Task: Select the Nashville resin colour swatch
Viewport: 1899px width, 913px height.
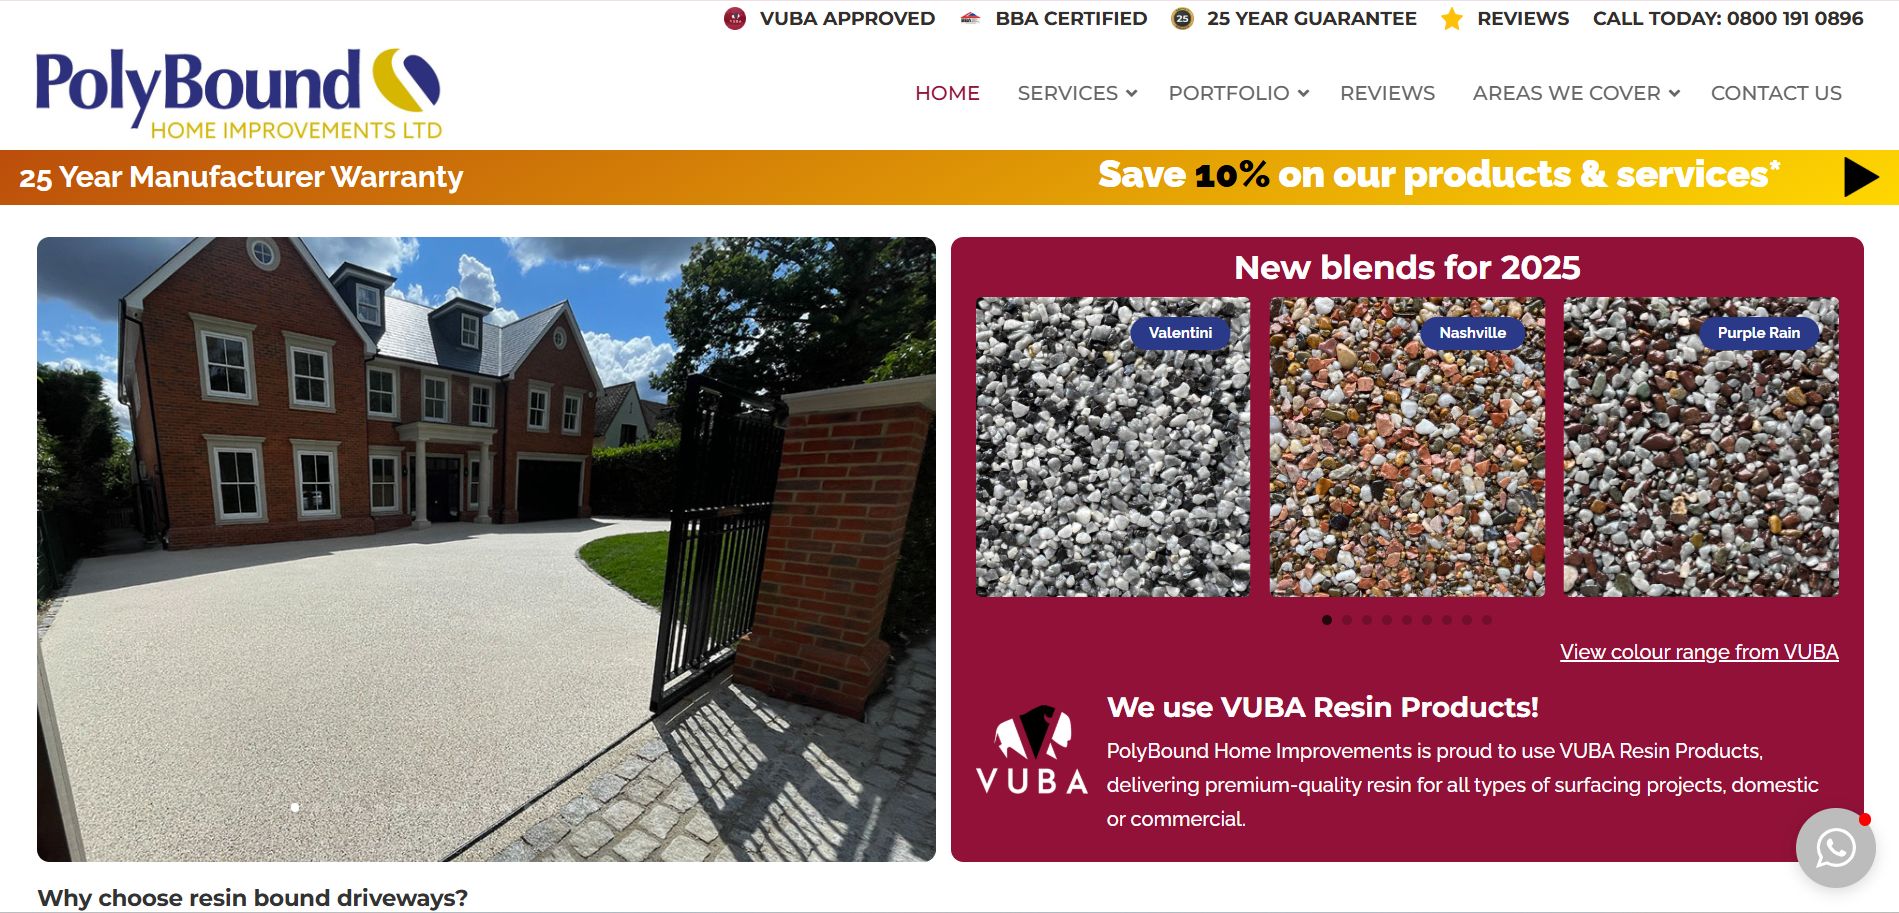Action: pos(1407,447)
